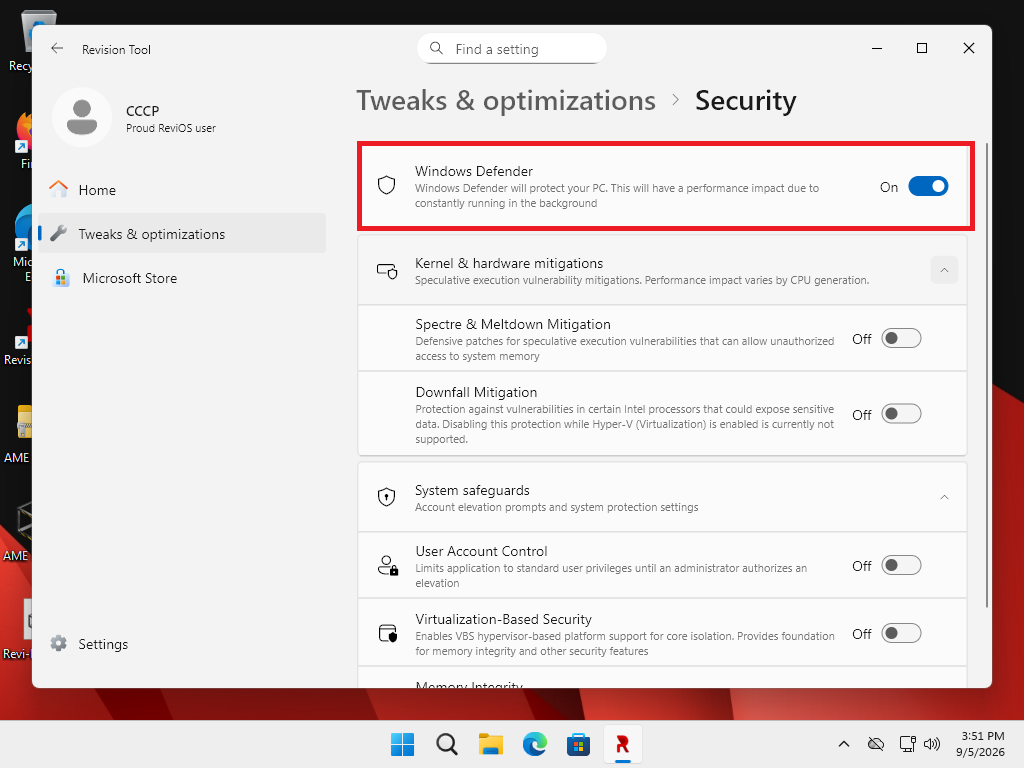Enable Virtualization-Based Security toggle
The image size is (1024, 768).
[901, 633]
